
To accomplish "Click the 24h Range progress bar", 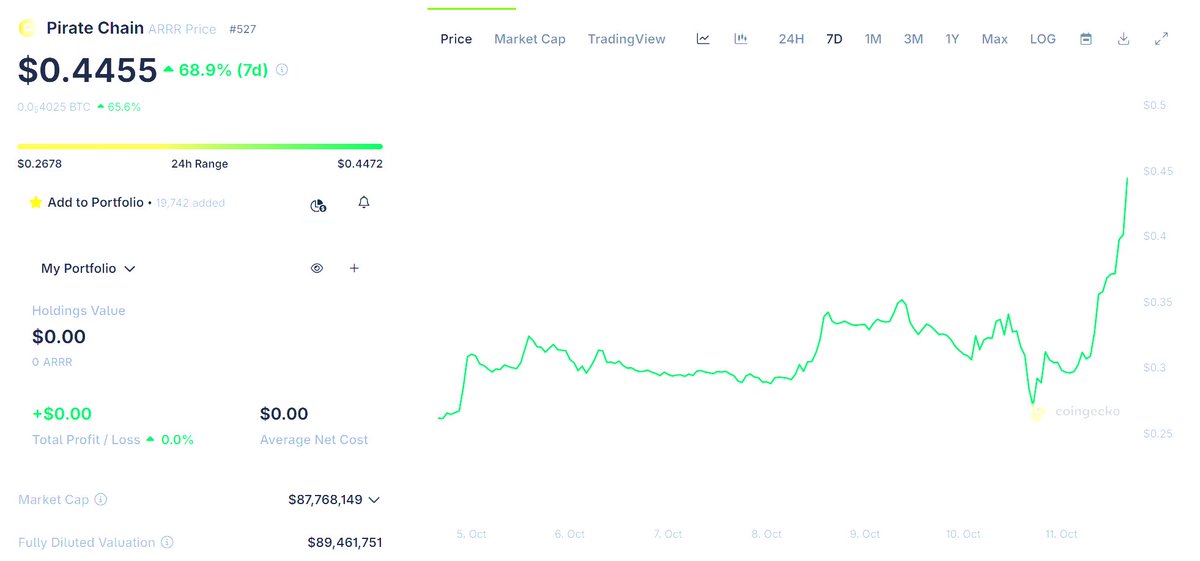I will pos(200,147).
